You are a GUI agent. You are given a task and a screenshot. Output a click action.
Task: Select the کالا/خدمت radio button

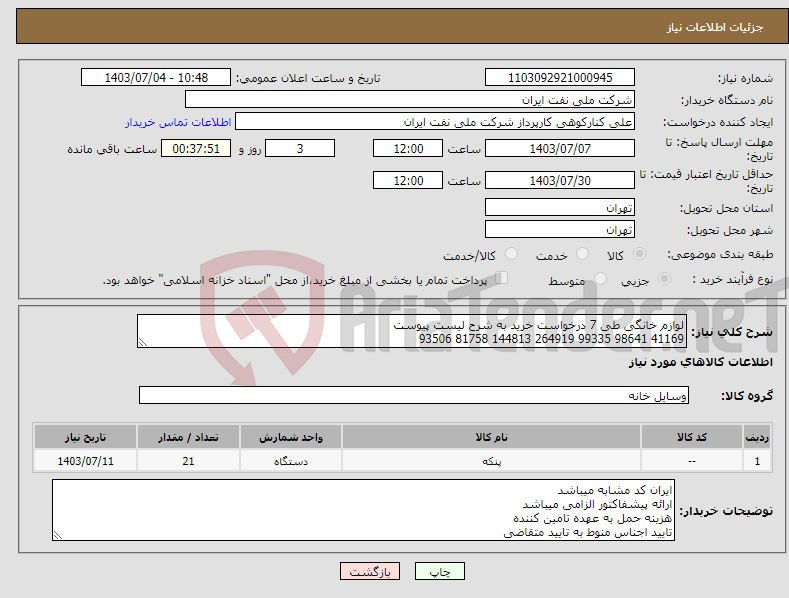pos(511,254)
